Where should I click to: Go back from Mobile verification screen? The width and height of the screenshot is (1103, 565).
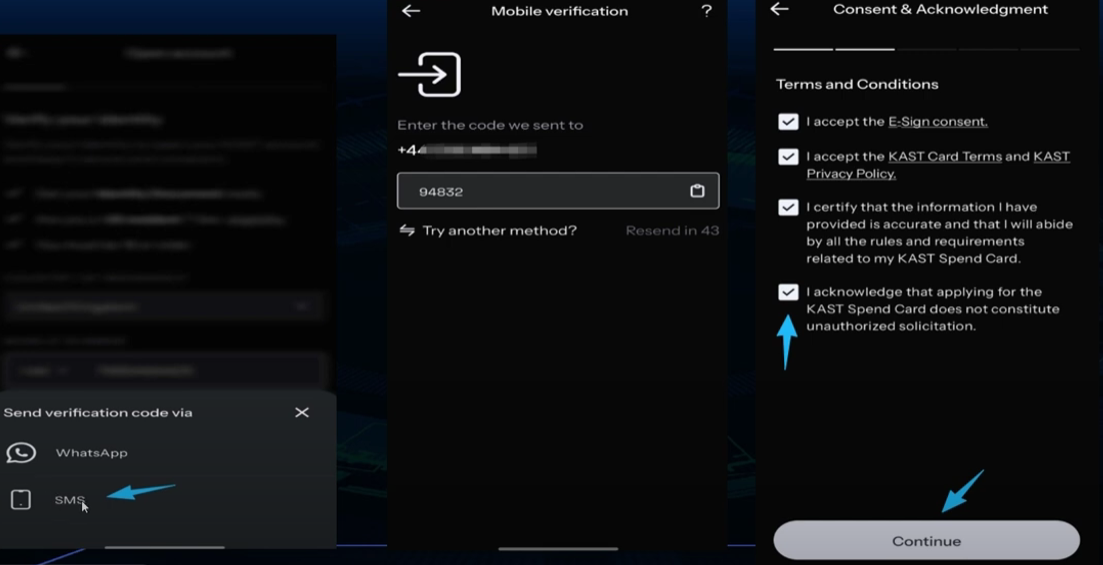[x=411, y=11]
